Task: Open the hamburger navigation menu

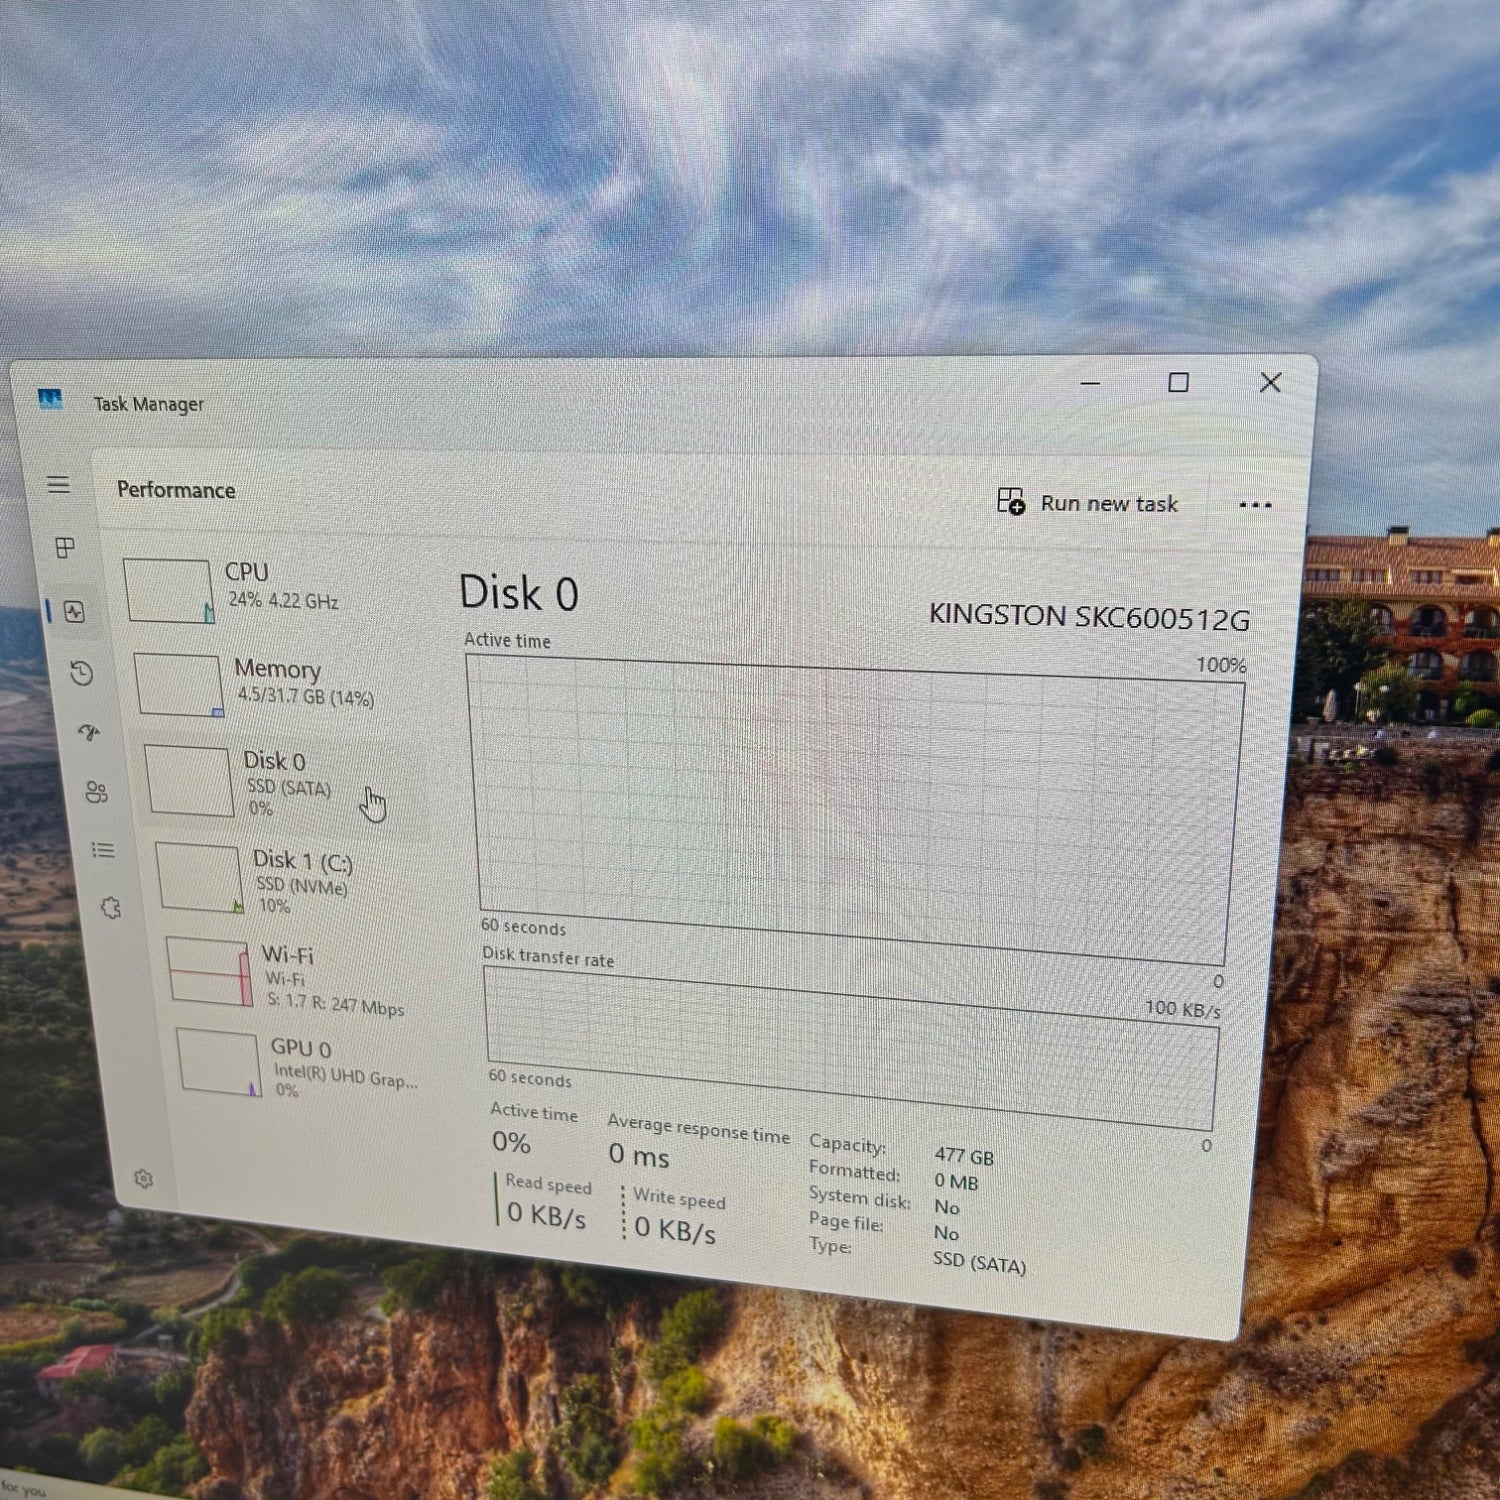Action: [59, 485]
